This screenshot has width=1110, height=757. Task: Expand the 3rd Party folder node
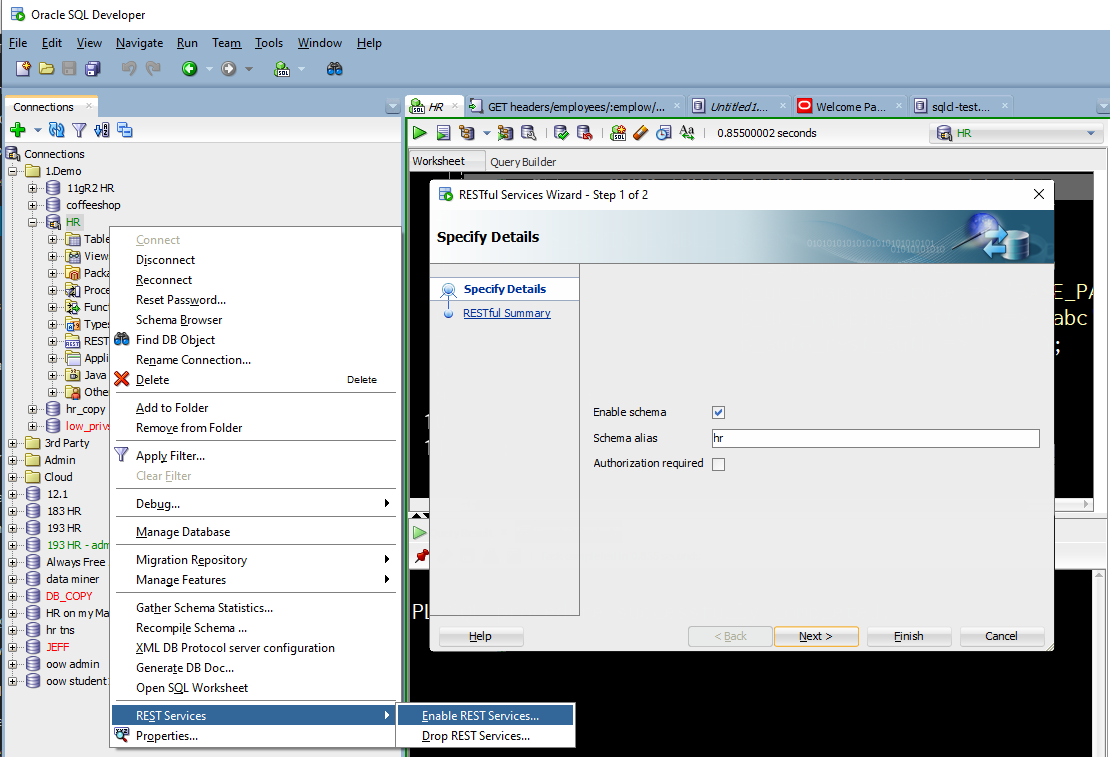(13, 443)
